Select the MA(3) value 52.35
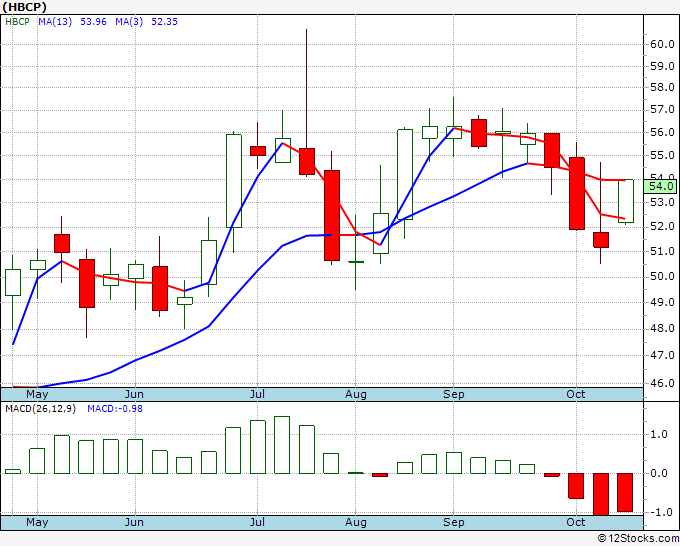 164,22
